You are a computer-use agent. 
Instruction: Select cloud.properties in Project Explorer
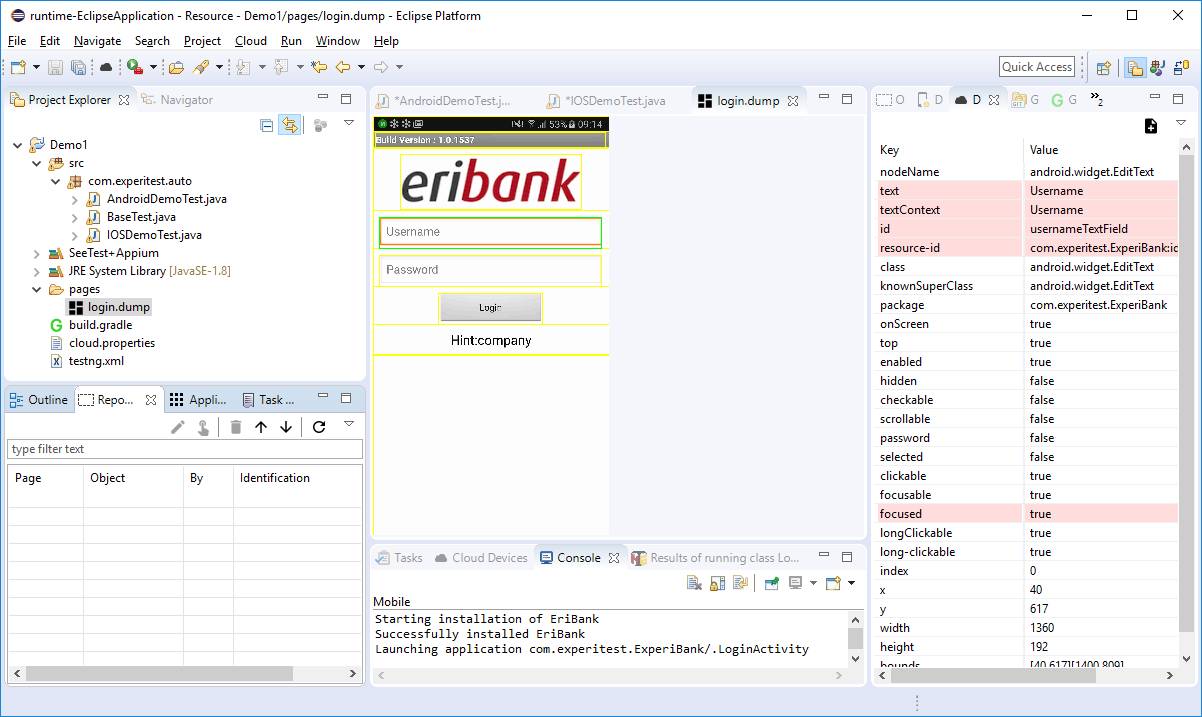pyautogui.click(x=112, y=343)
